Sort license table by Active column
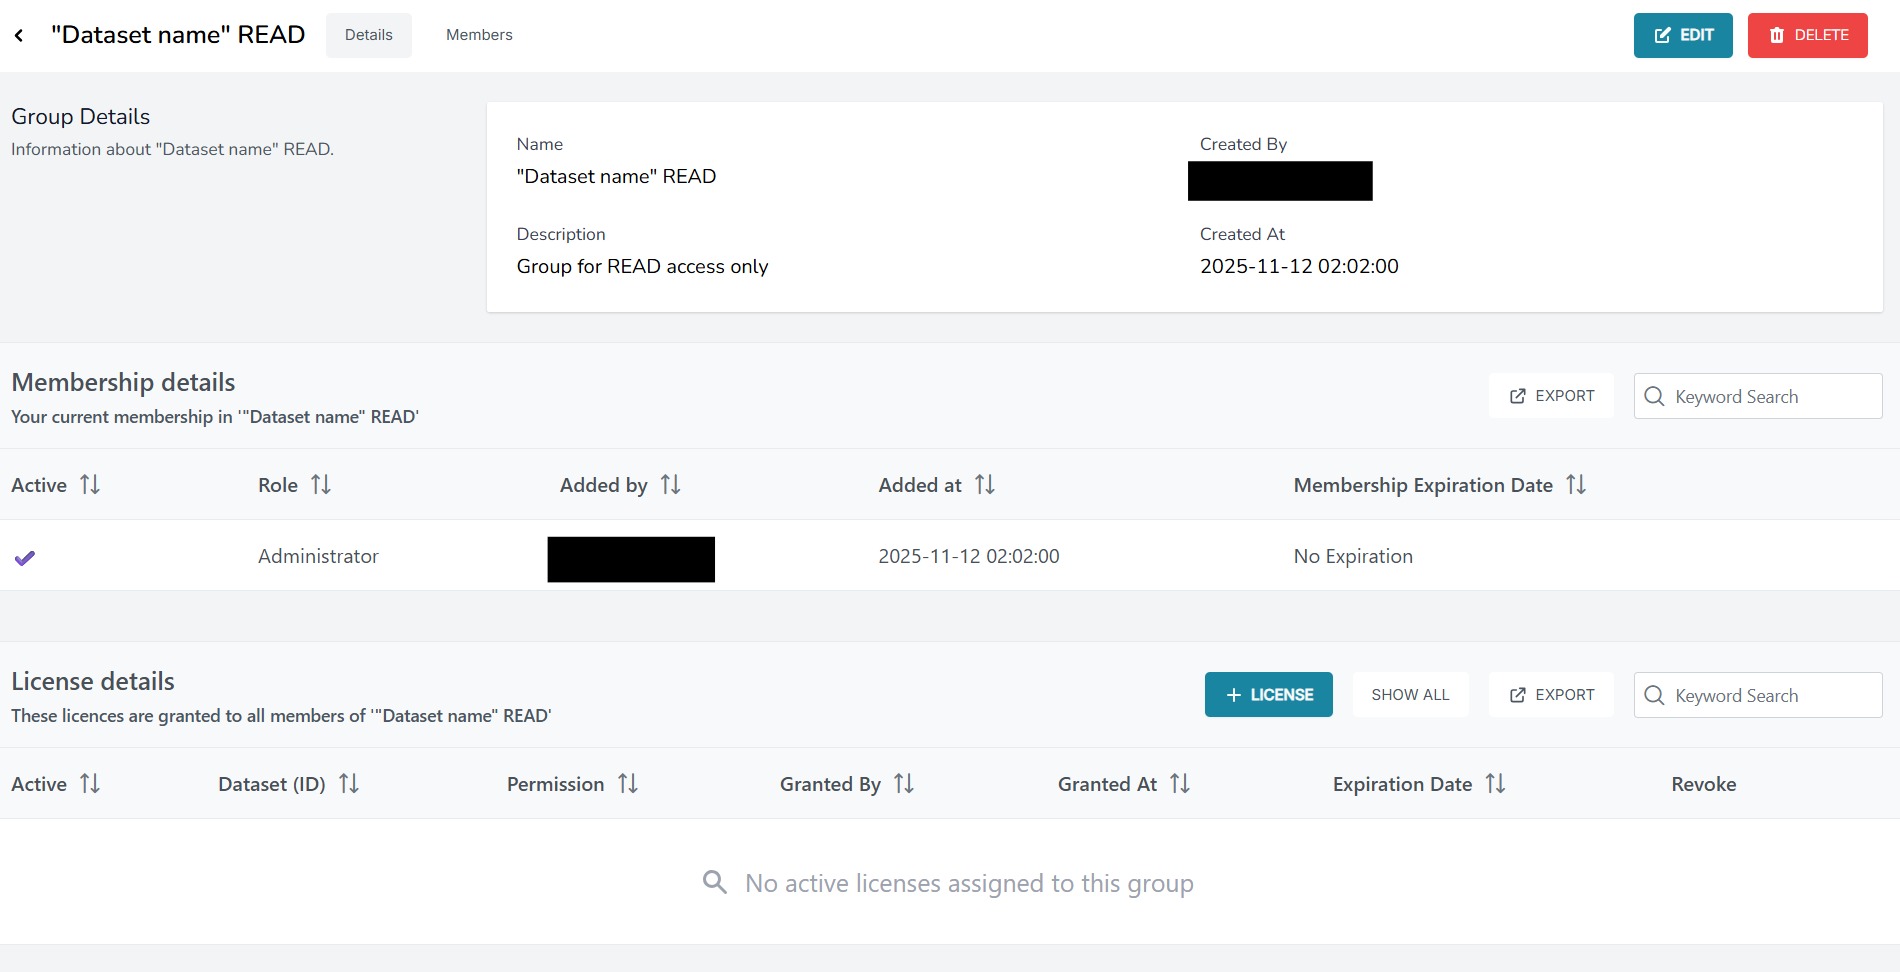Image resolution: width=1900 pixels, height=972 pixels. point(90,784)
